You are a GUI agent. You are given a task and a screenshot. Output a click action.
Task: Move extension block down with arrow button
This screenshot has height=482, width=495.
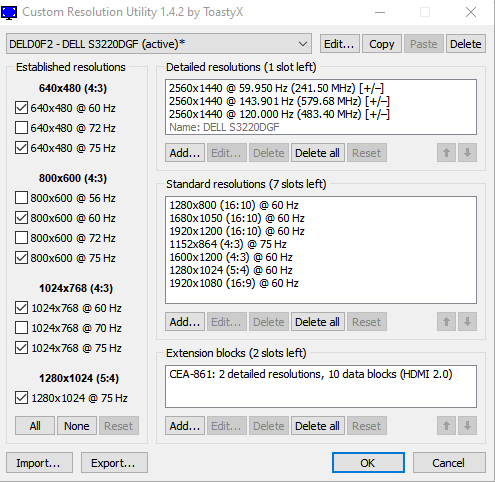coord(467,426)
